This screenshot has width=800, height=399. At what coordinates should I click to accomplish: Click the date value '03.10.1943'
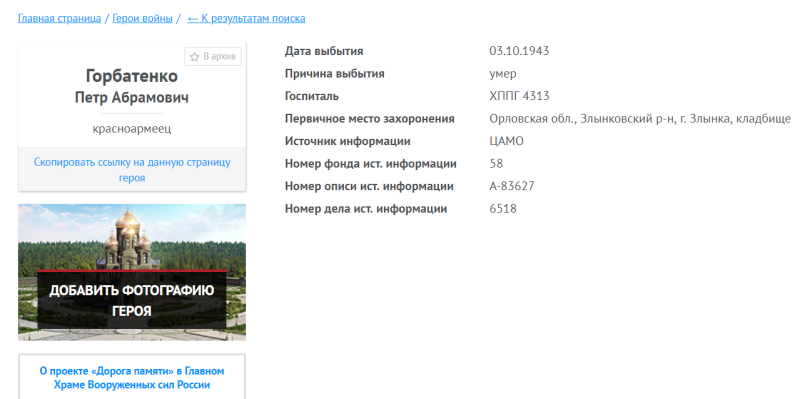coord(519,51)
